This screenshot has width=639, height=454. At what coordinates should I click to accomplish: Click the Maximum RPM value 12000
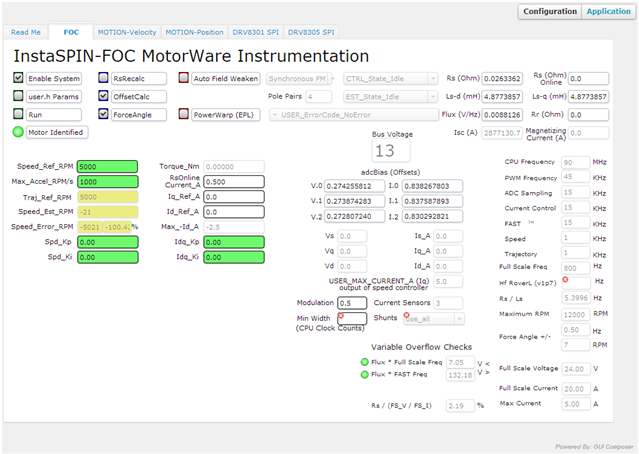click(x=575, y=315)
